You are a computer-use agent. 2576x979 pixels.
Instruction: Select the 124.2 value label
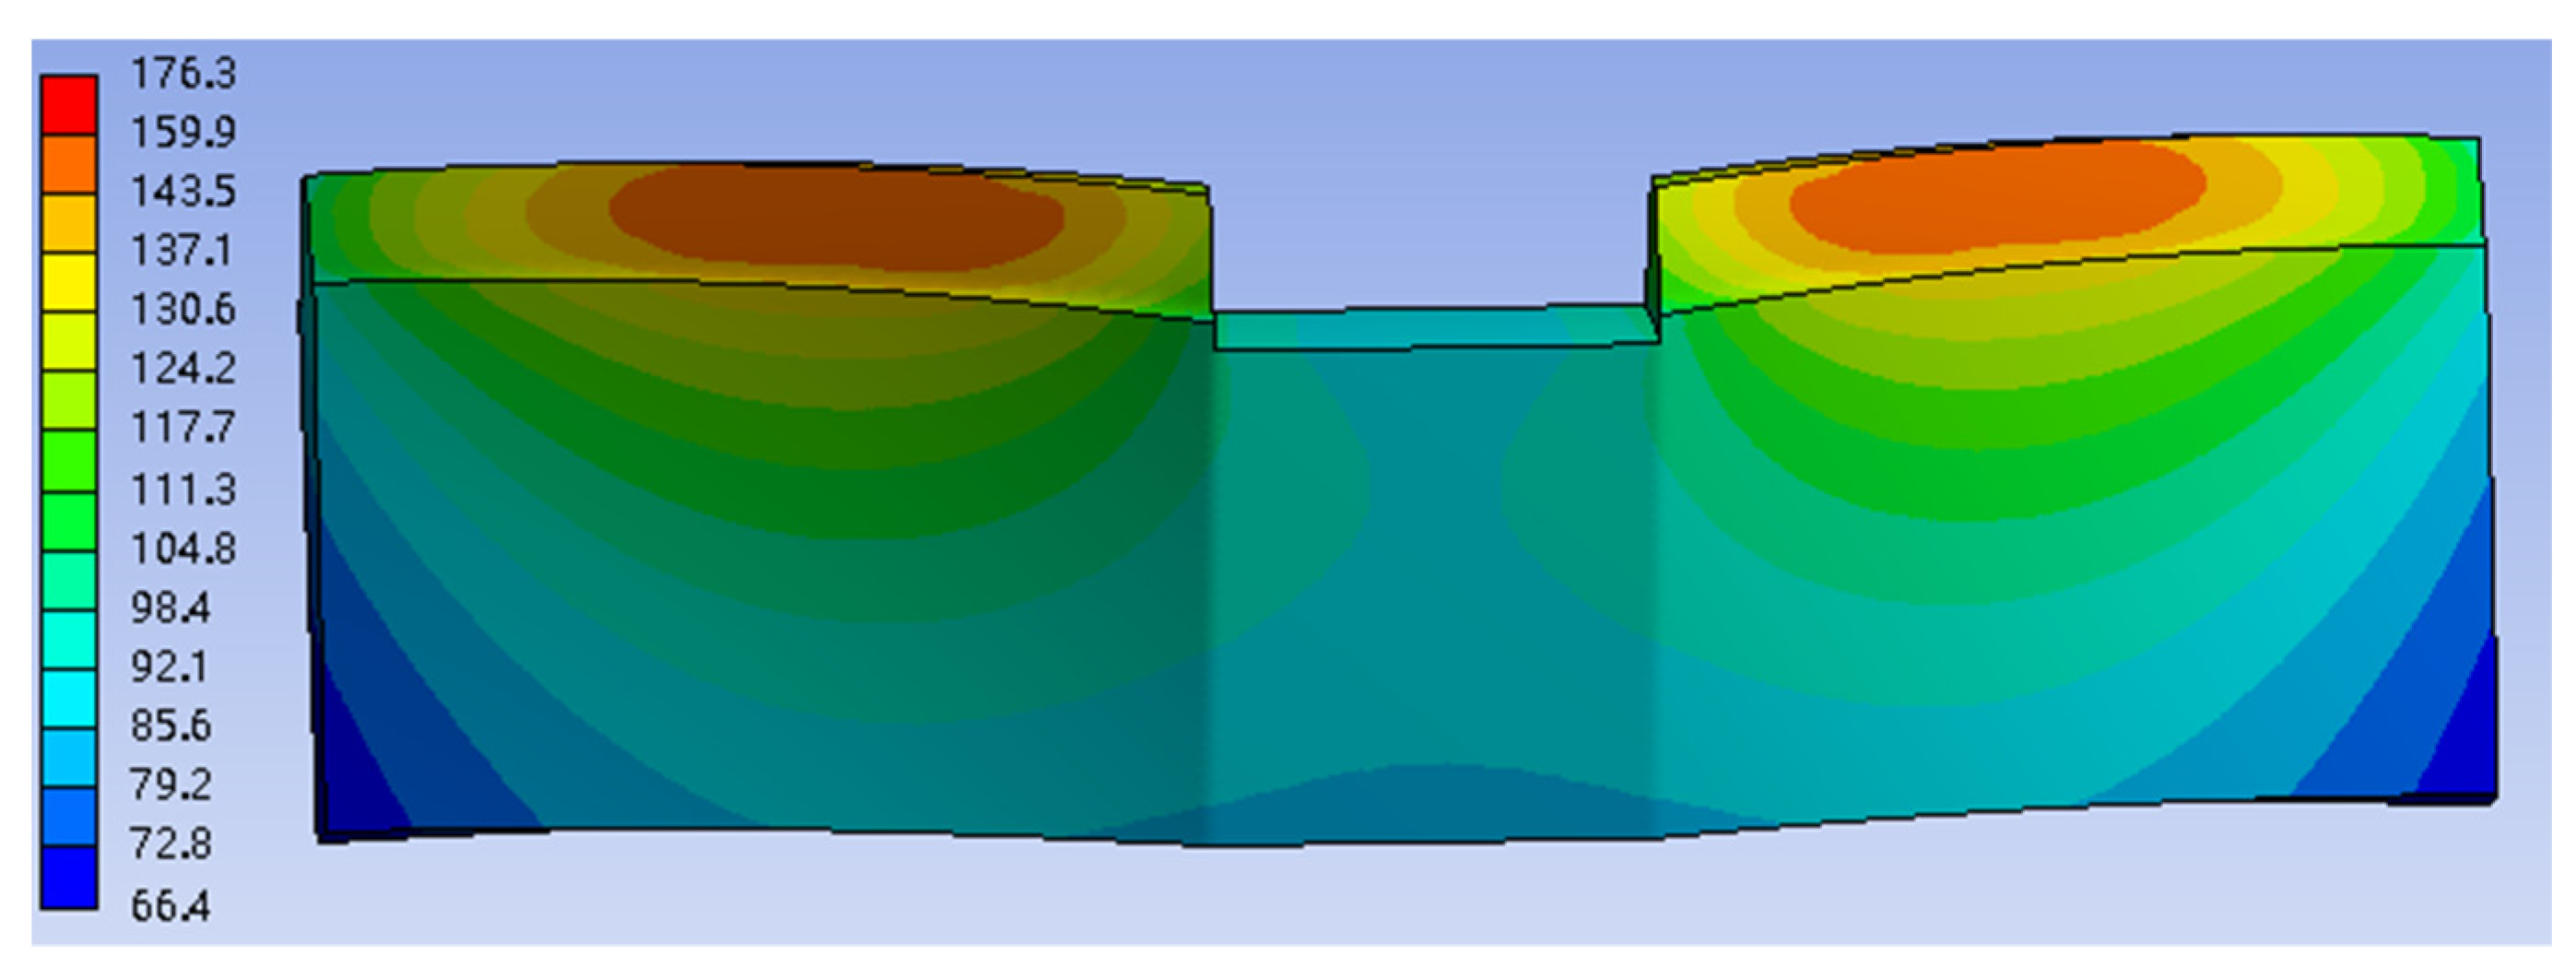183,370
